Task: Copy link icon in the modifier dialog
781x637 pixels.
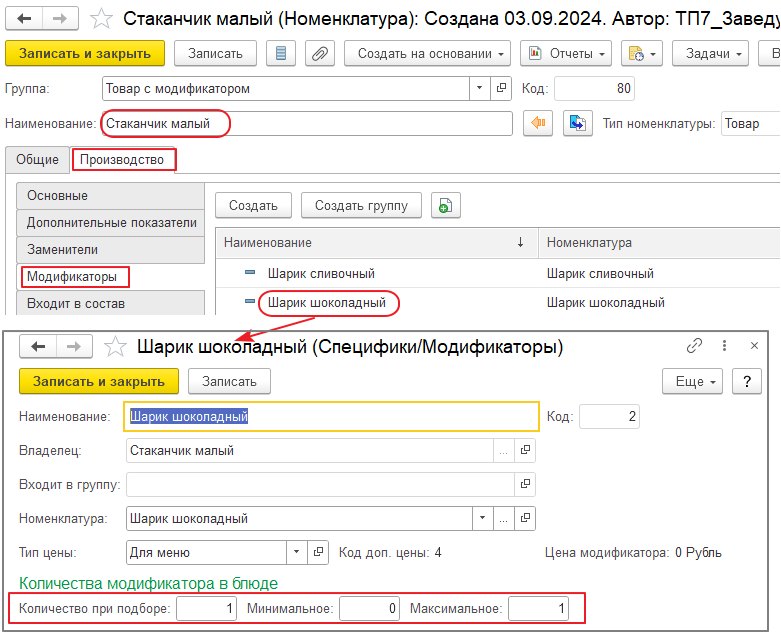Action: [x=694, y=345]
